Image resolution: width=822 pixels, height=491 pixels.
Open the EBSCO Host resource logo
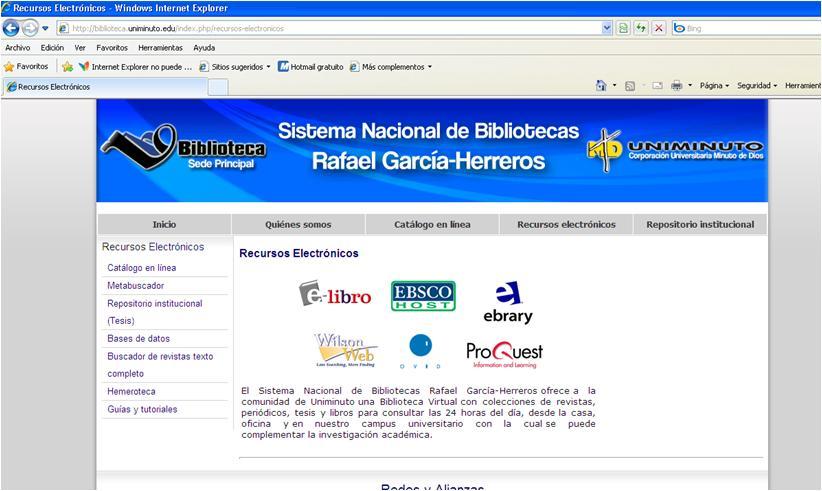click(423, 296)
